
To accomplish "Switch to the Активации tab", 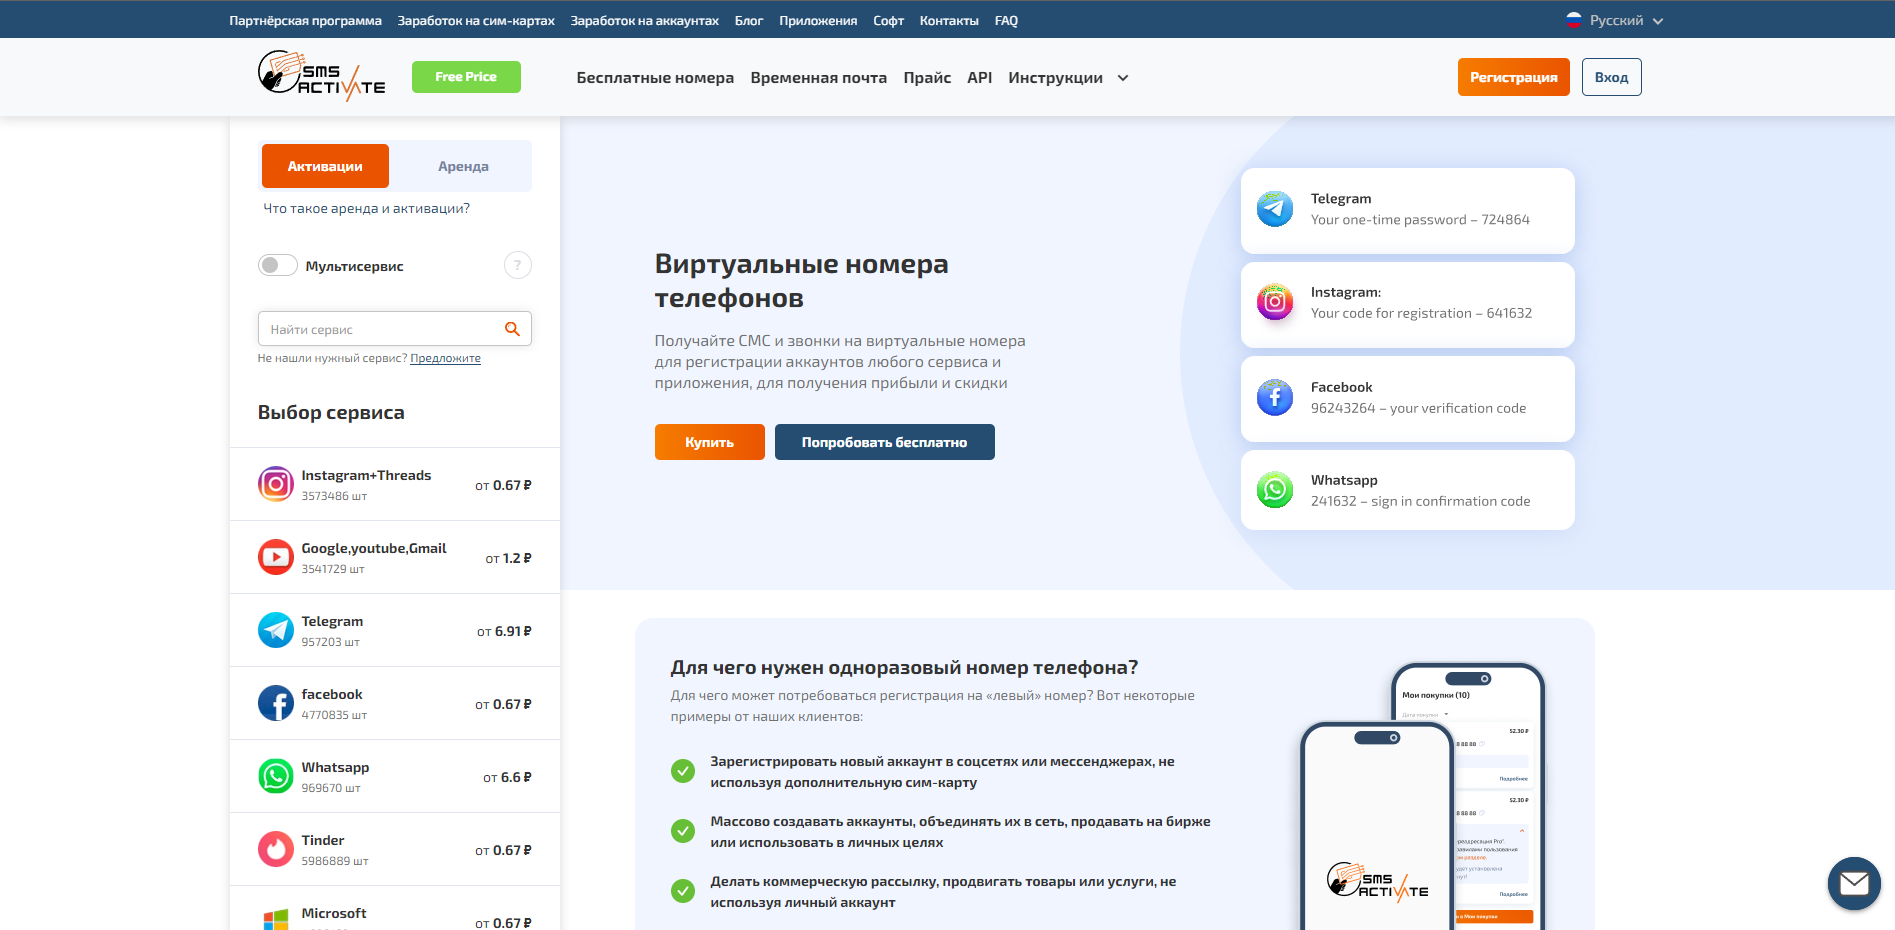I will pos(325,166).
